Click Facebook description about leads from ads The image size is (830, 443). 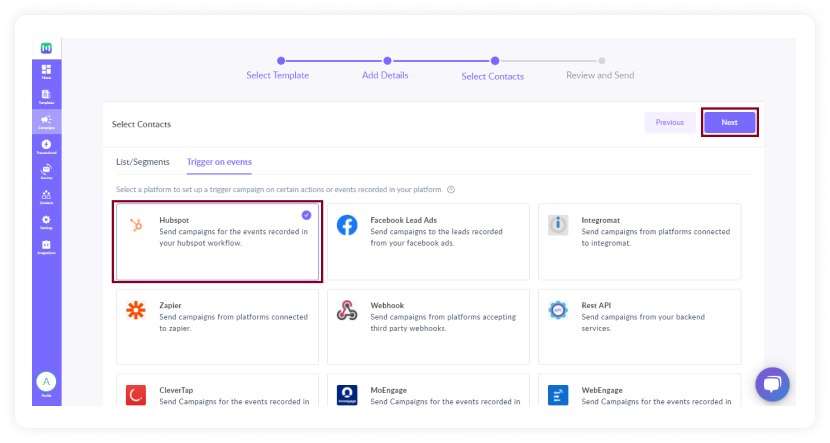(x=436, y=238)
